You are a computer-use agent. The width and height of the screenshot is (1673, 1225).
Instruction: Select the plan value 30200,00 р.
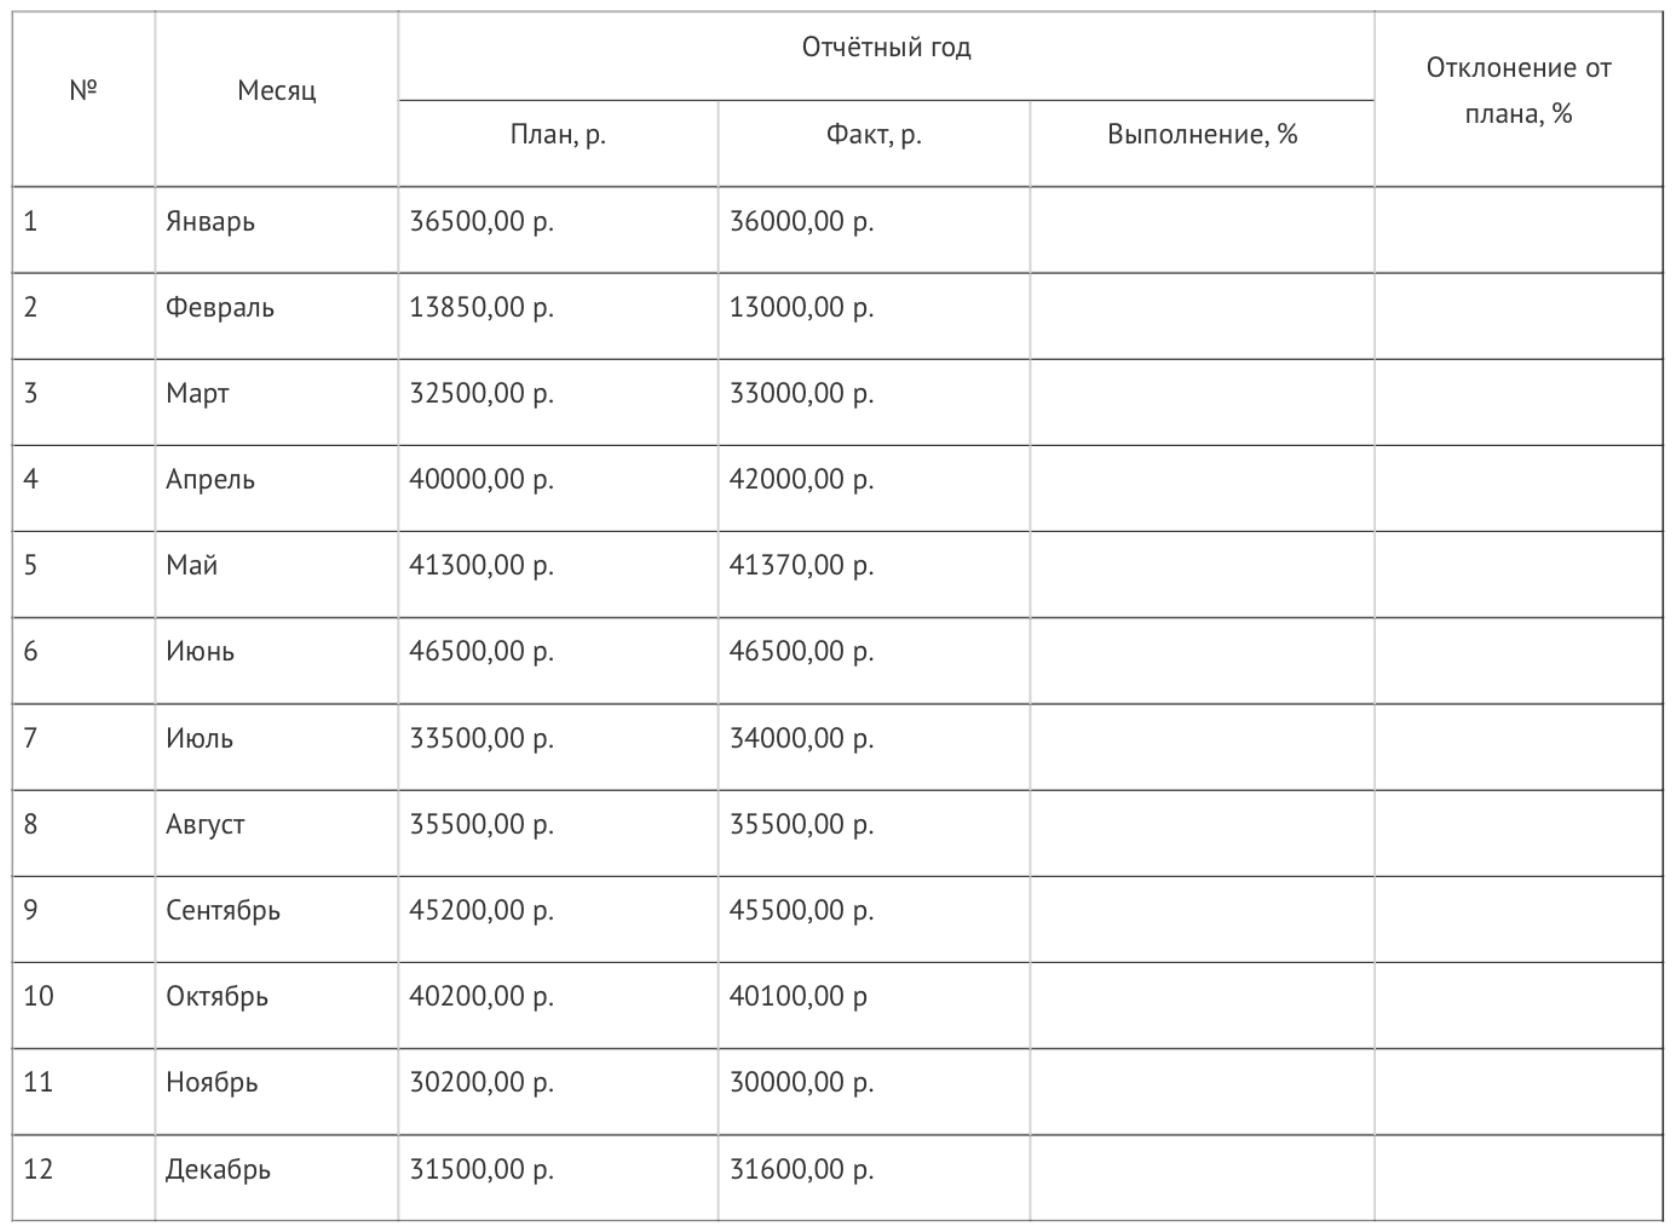pyautogui.click(x=481, y=1082)
